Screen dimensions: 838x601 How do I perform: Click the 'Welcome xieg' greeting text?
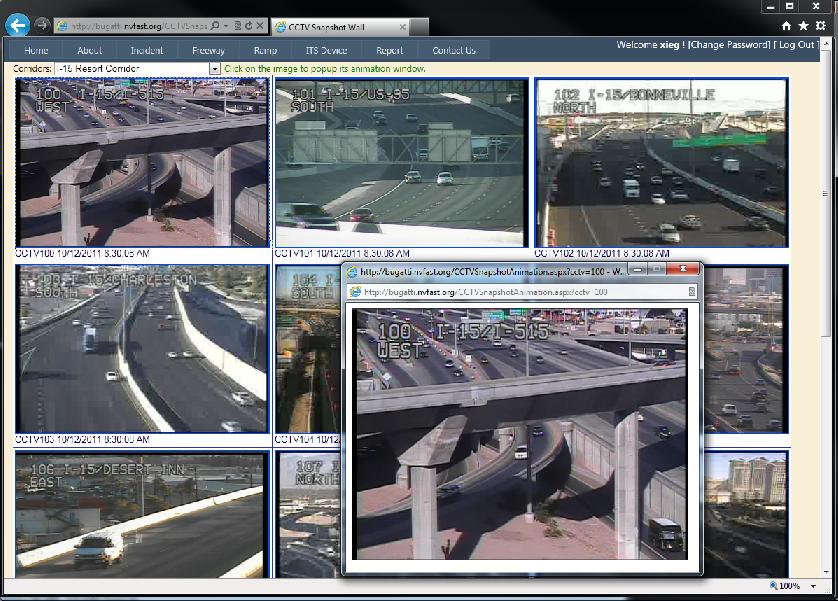tap(650, 45)
